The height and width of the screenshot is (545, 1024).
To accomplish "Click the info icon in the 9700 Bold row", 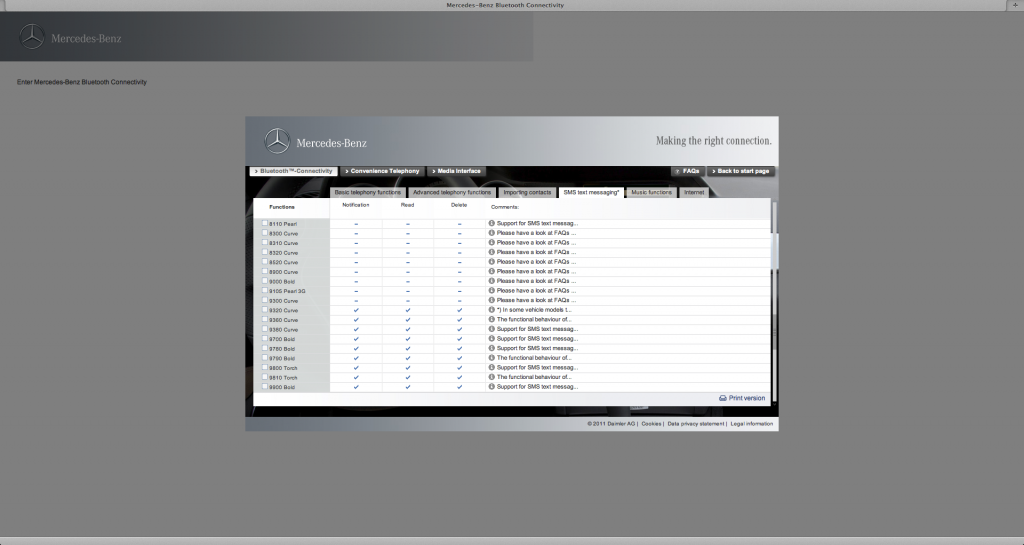I will coord(492,339).
